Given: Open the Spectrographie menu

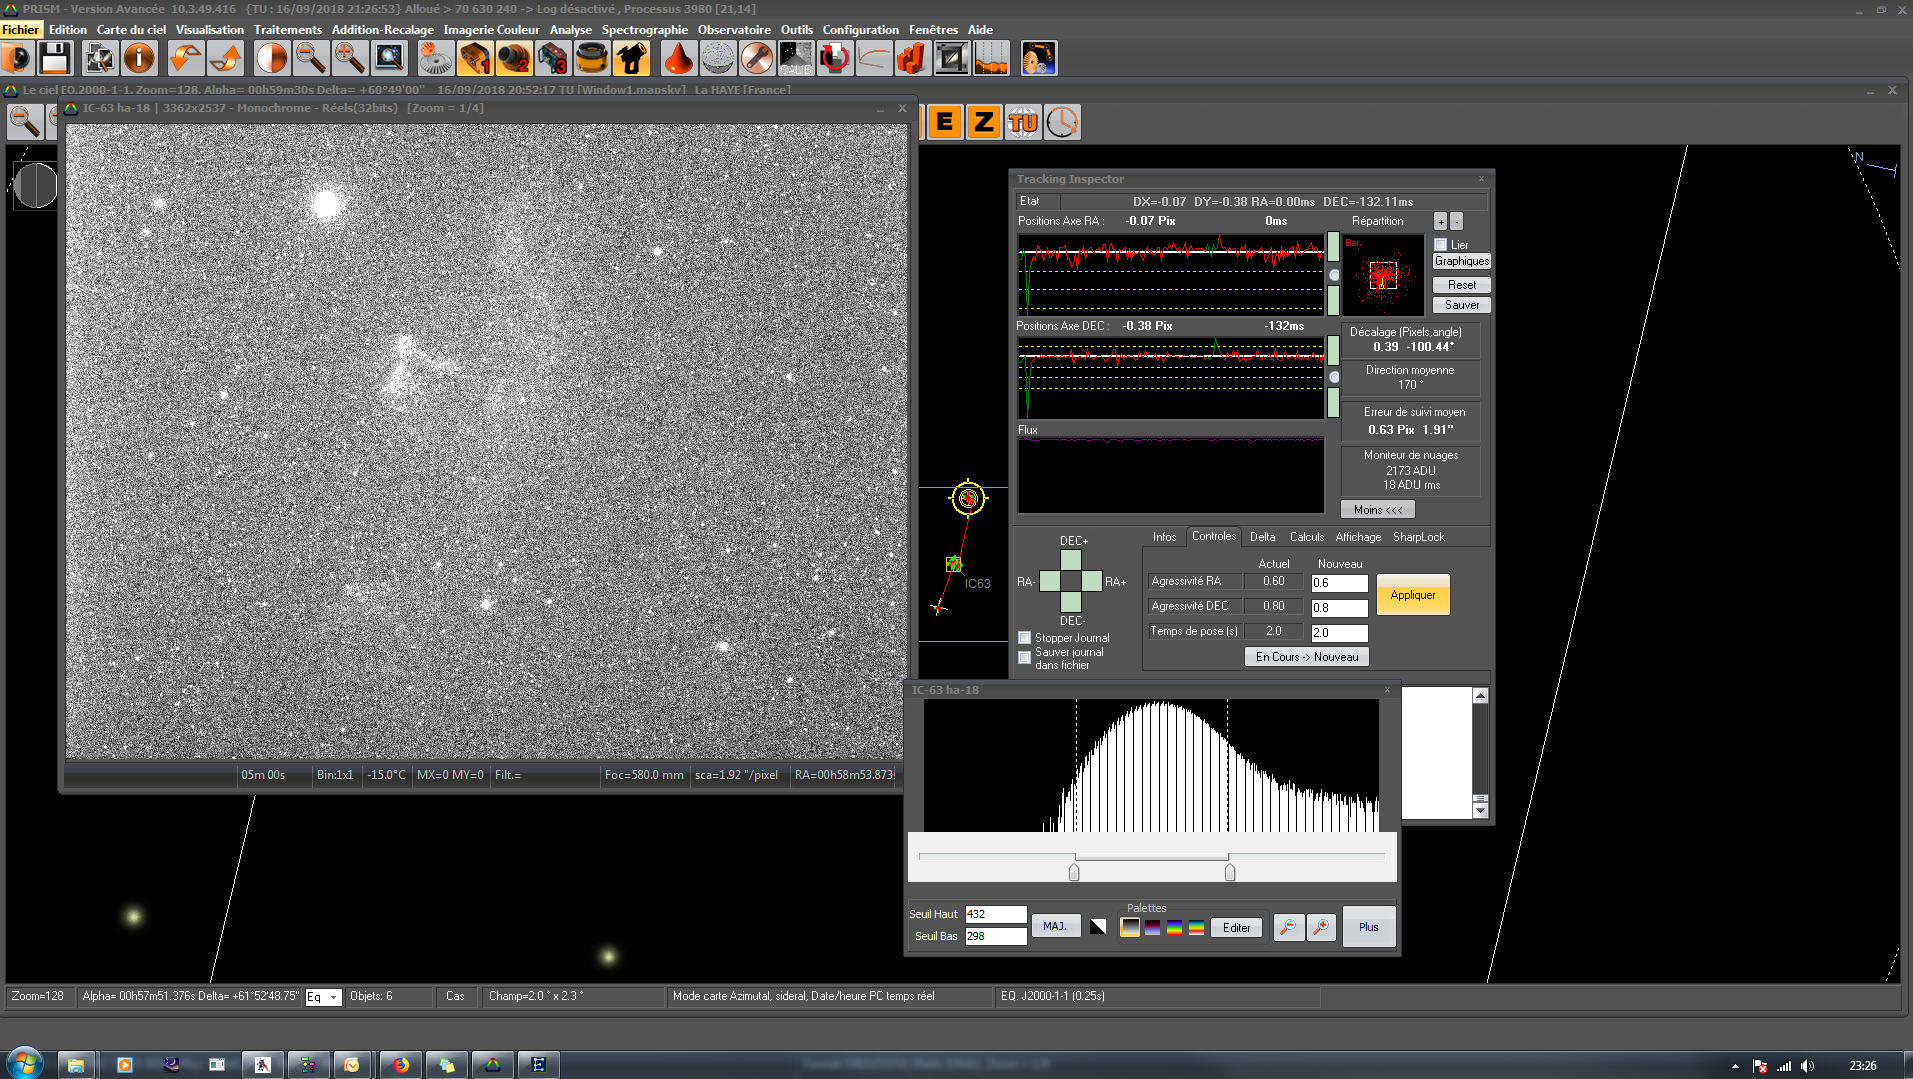Looking at the screenshot, I should [644, 30].
